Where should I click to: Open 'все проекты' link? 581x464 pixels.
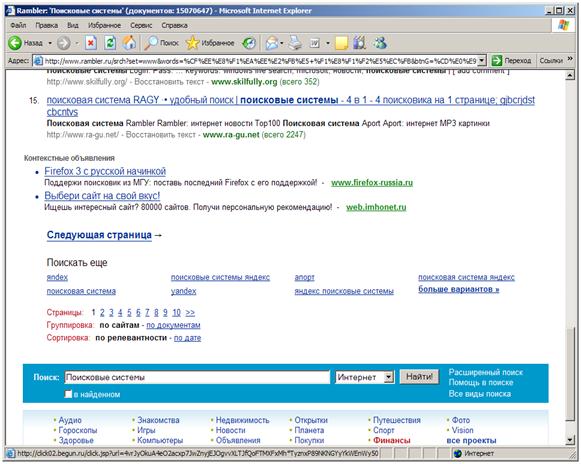[x=471, y=440]
